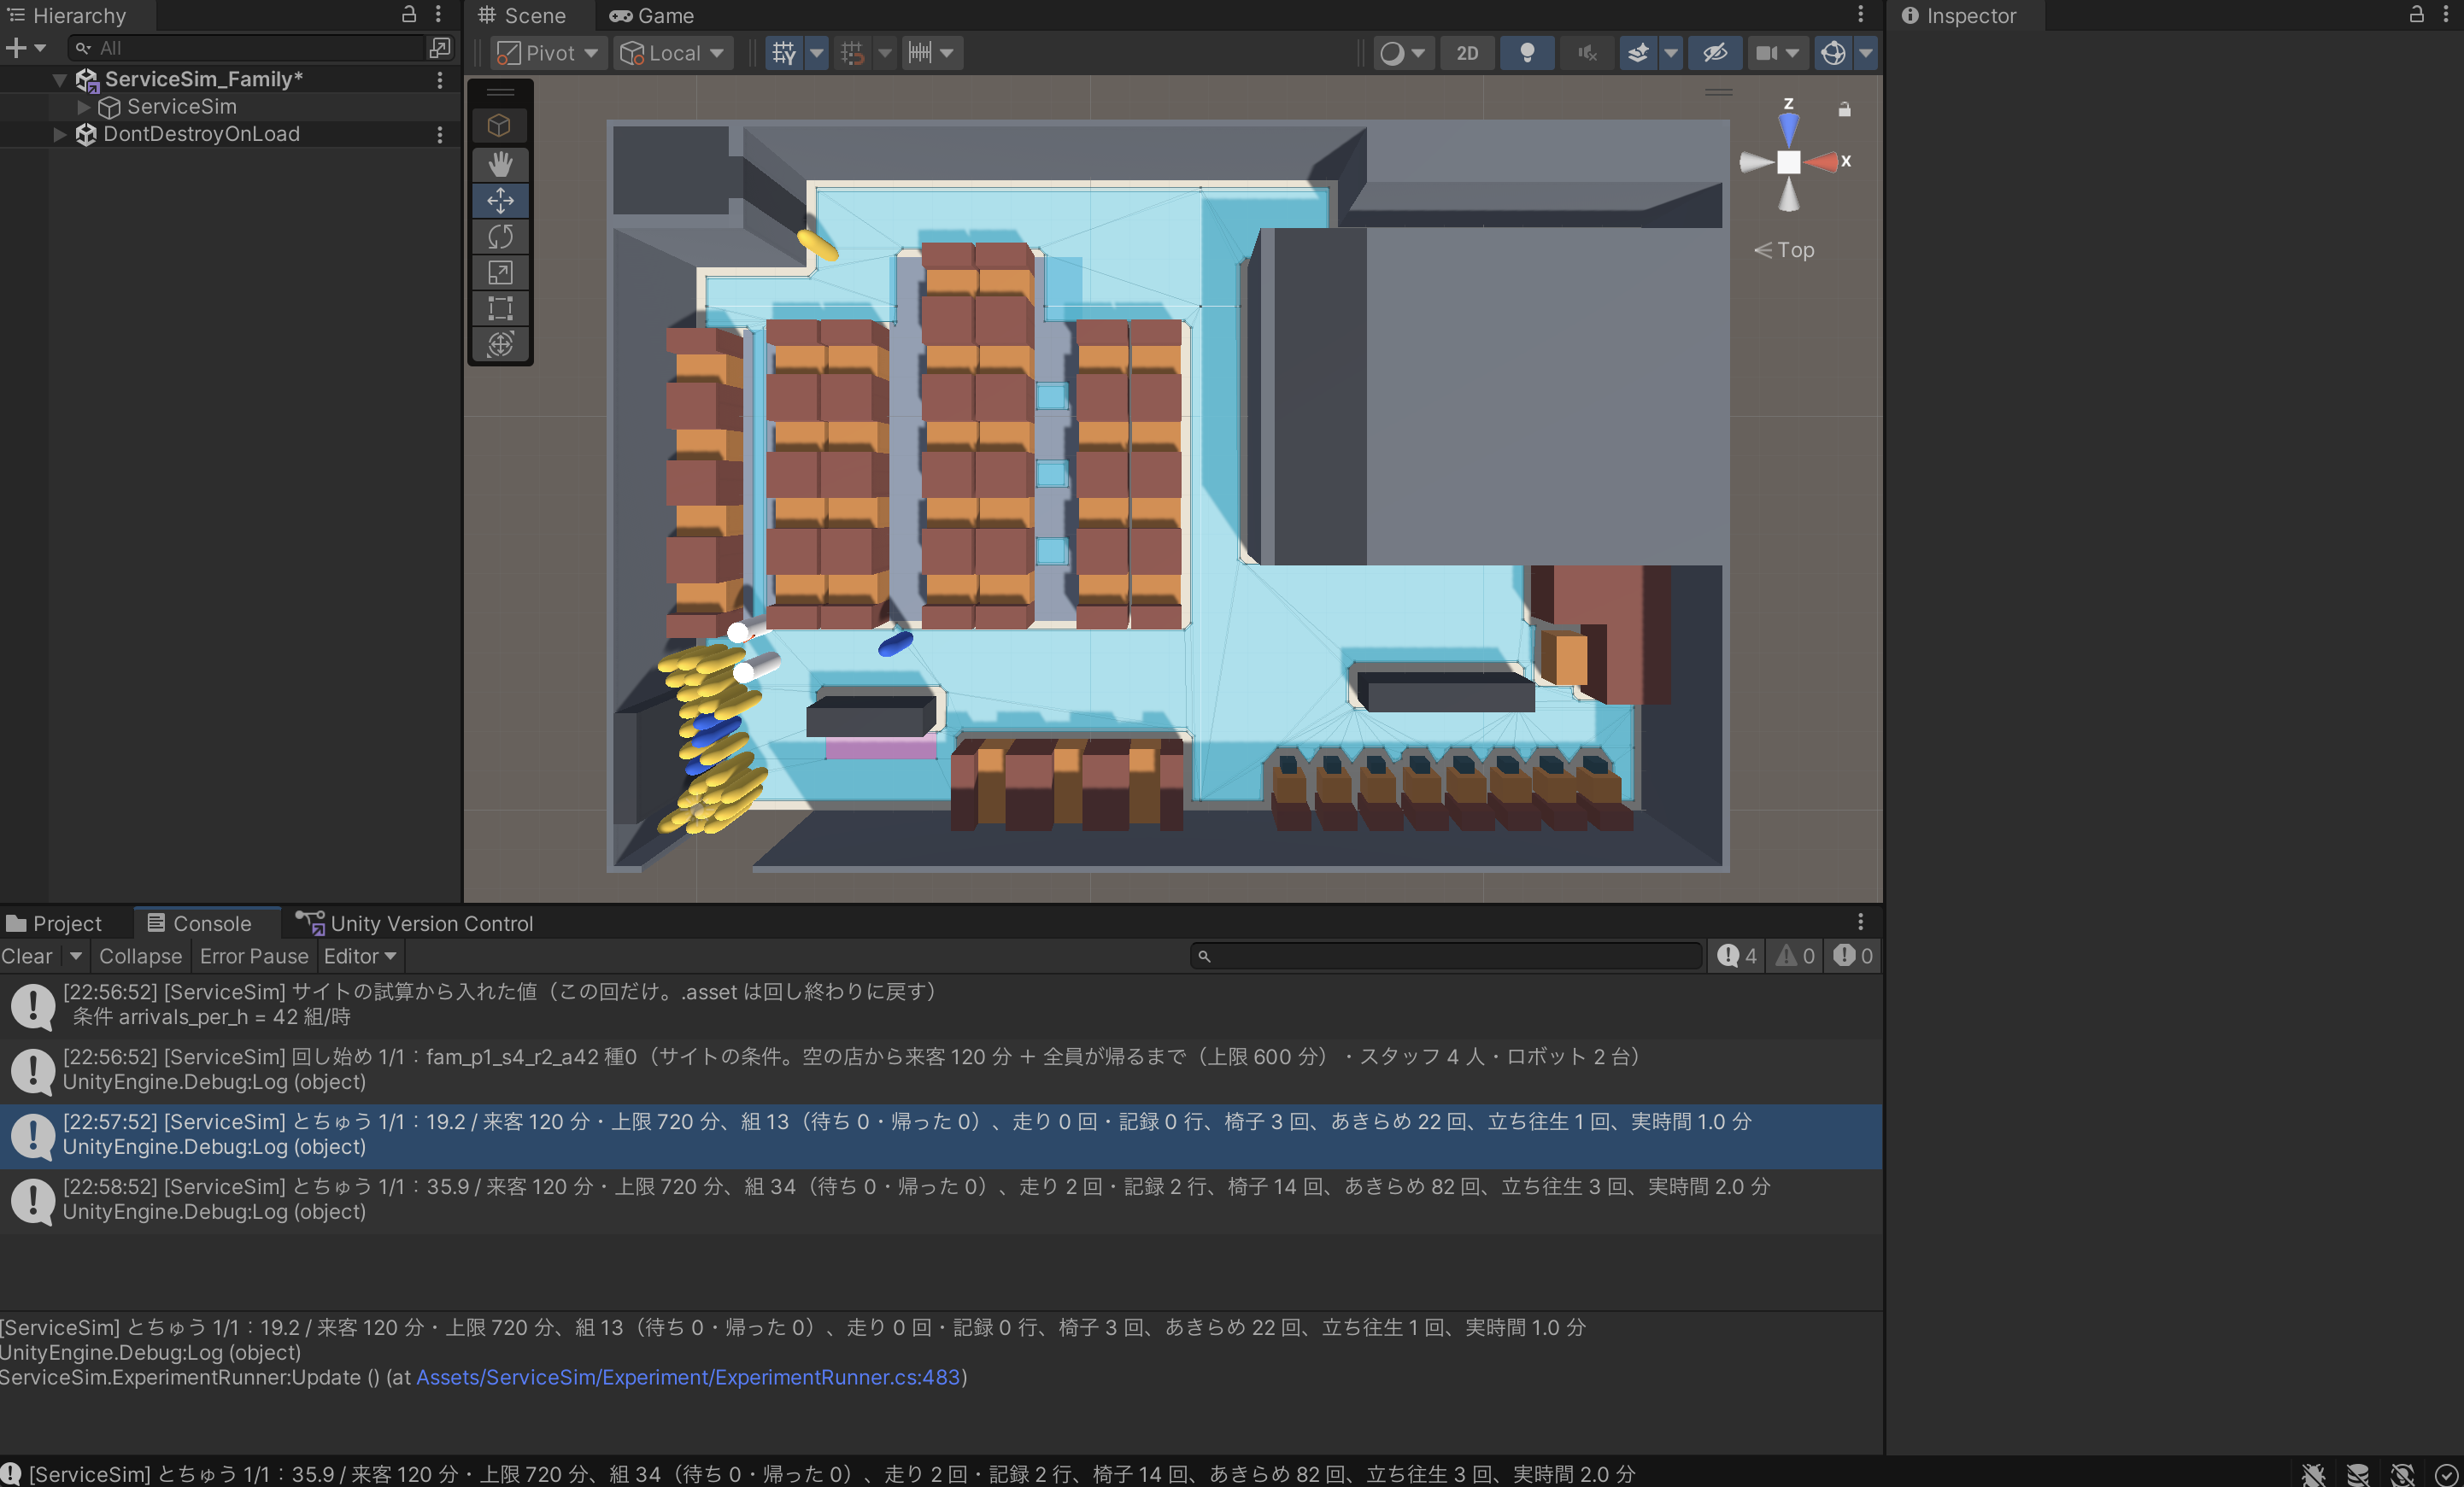2464x1487 pixels.
Task: Click the Hierarchy search-by-type icon
Action: click(439, 48)
